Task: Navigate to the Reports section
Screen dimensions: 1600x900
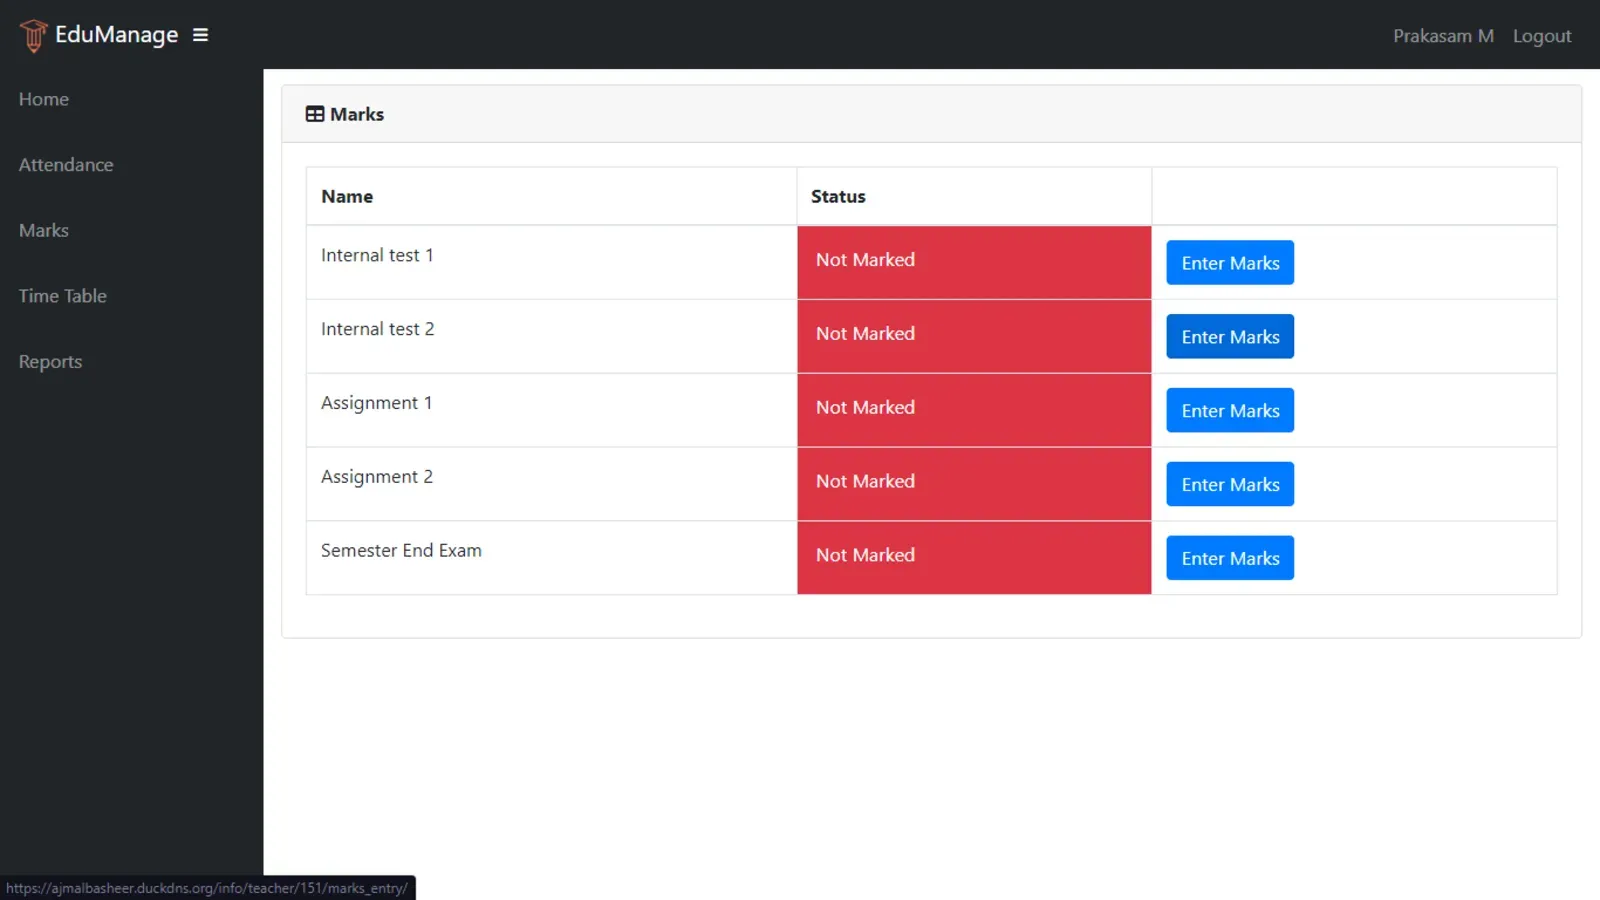Action: 50,361
